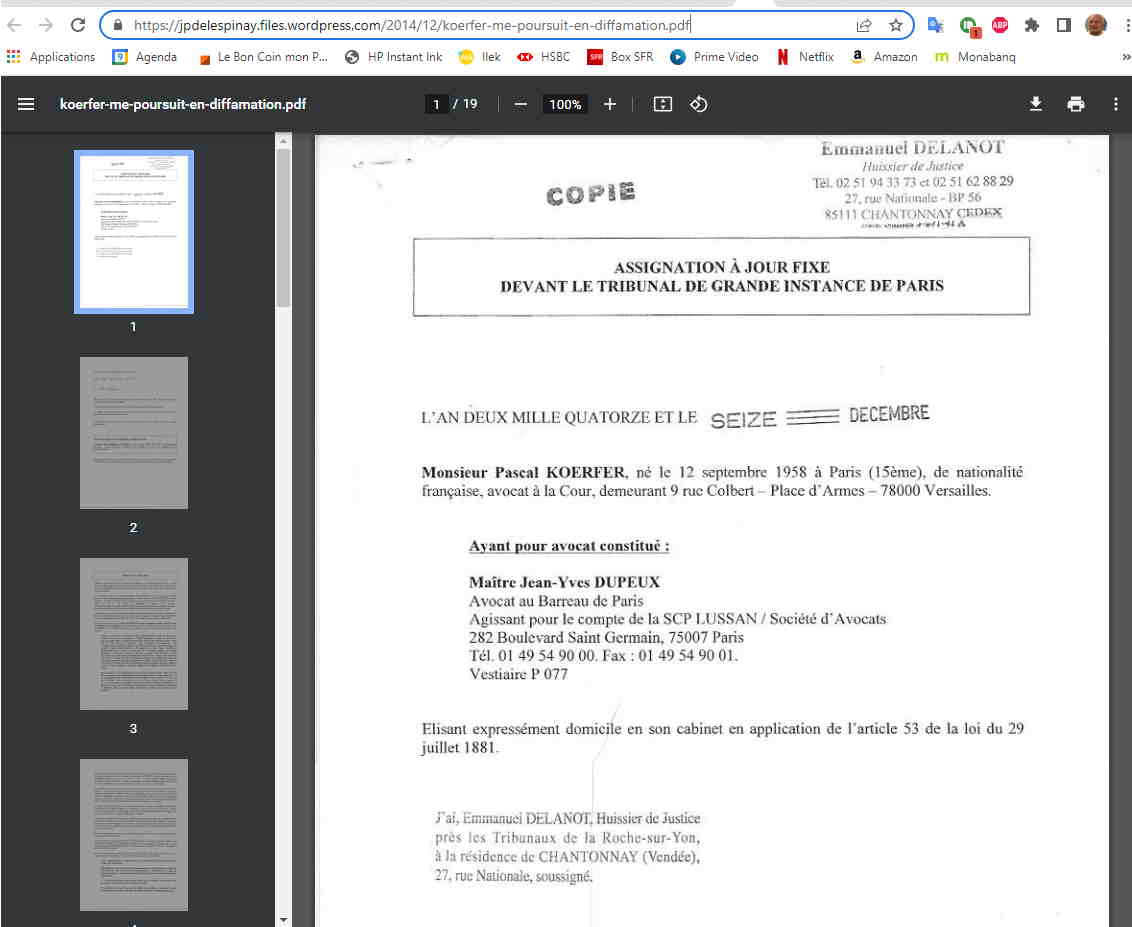Screen dimensions: 1132x927
Task: Click the page number input field
Action: (x=435, y=104)
